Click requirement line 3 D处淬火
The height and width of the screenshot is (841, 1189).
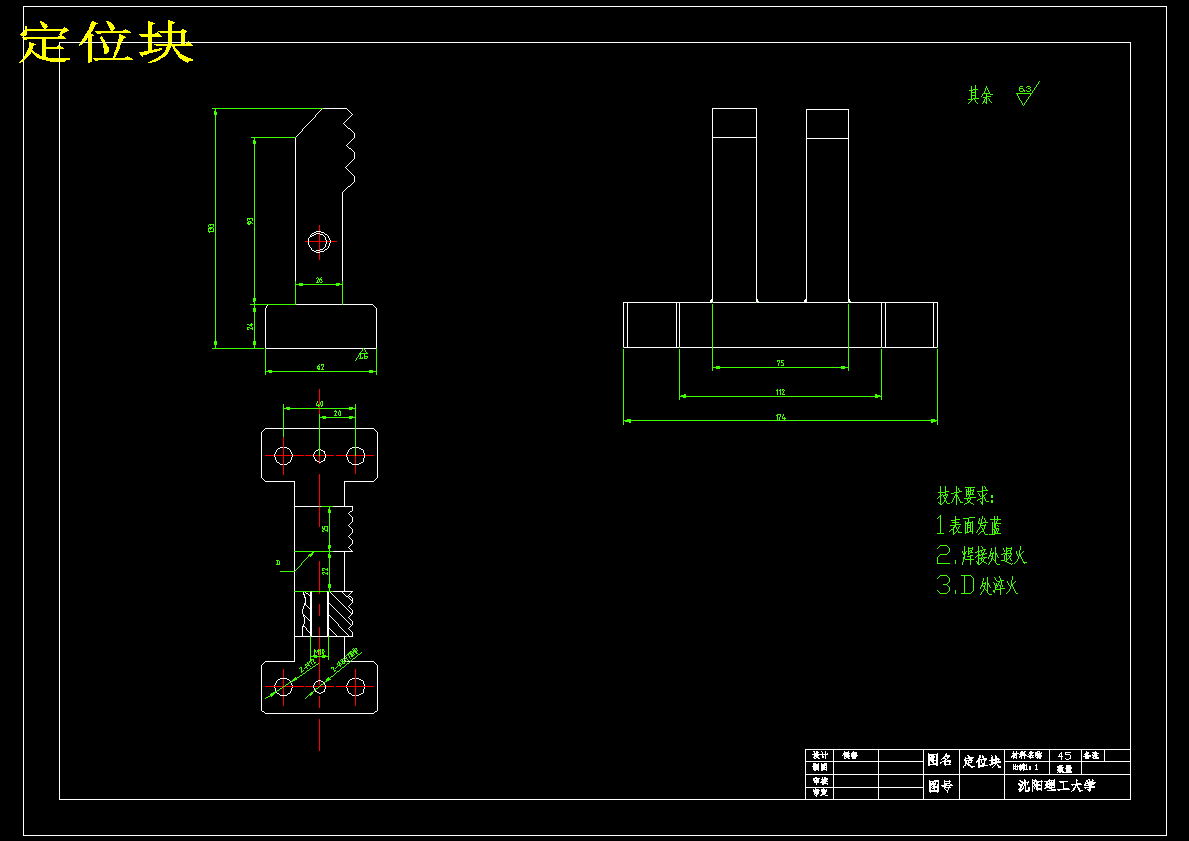pyautogui.click(x=977, y=585)
